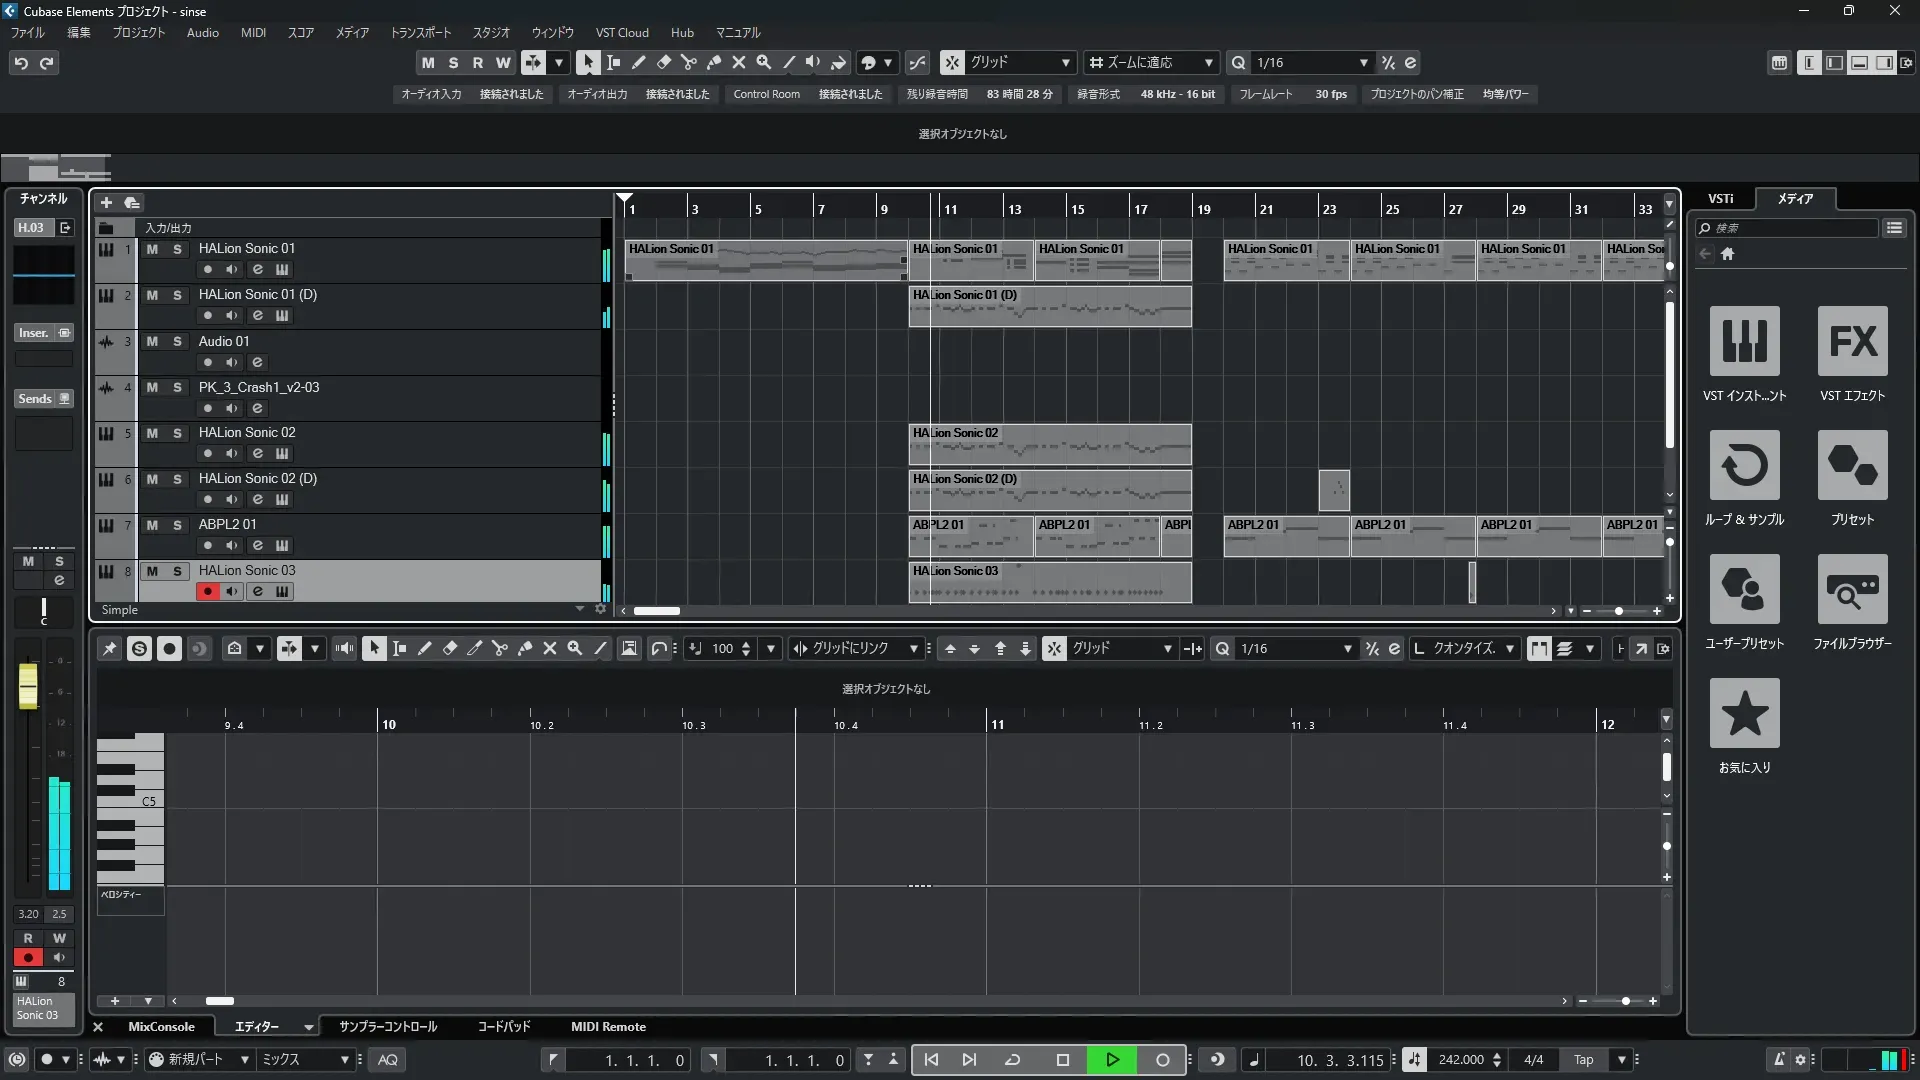Image resolution: width=1920 pixels, height=1080 pixels.
Task: Select the Zoom magnifier tool in top toolbar
Action: pyautogui.click(x=764, y=63)
